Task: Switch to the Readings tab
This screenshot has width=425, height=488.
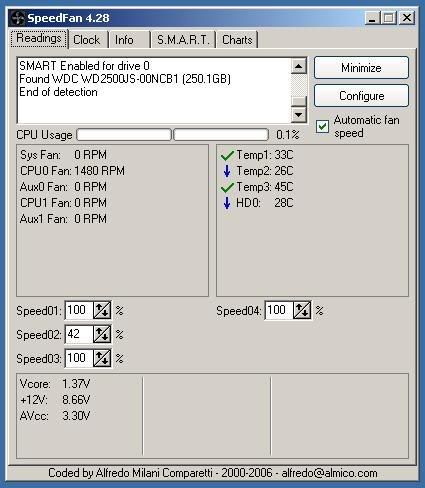Action: tap(39, 39)
